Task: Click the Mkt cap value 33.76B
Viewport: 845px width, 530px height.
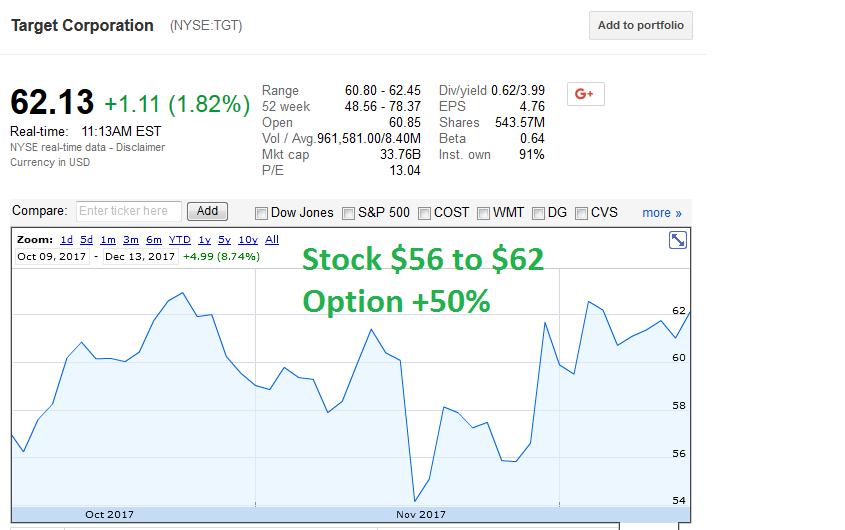Action: click(400, 155)
